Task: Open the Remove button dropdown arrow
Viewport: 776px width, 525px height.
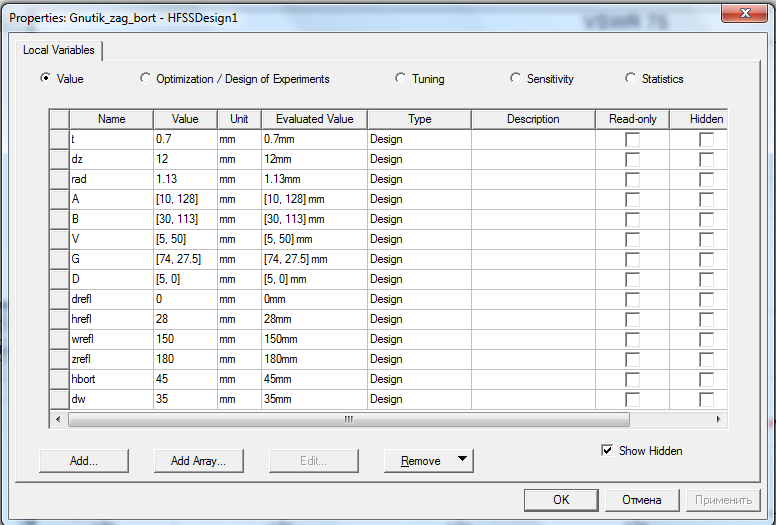Action: [x=460, y=460]
